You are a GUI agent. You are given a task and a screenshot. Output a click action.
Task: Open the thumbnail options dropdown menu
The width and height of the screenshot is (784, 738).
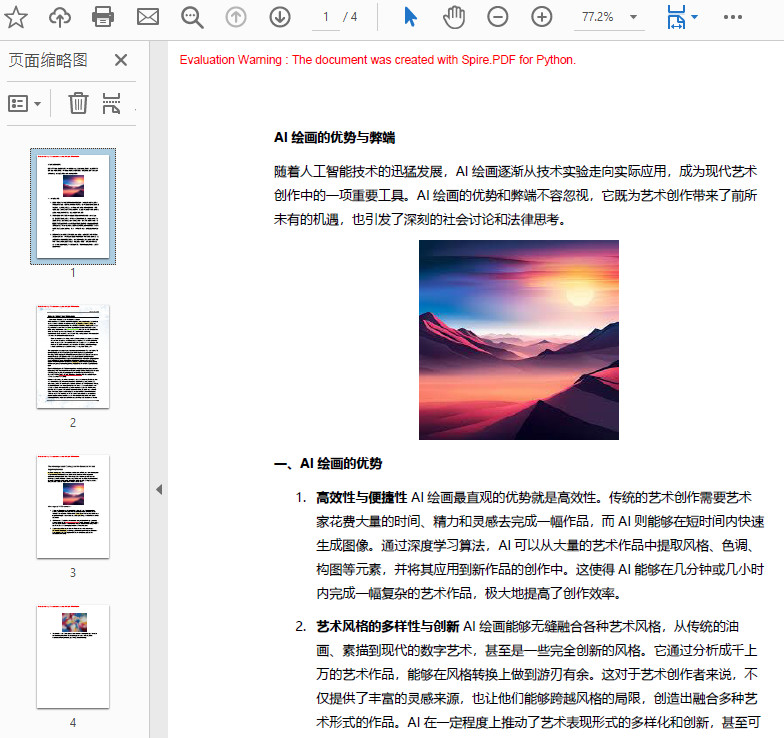[x=24, y=104]
